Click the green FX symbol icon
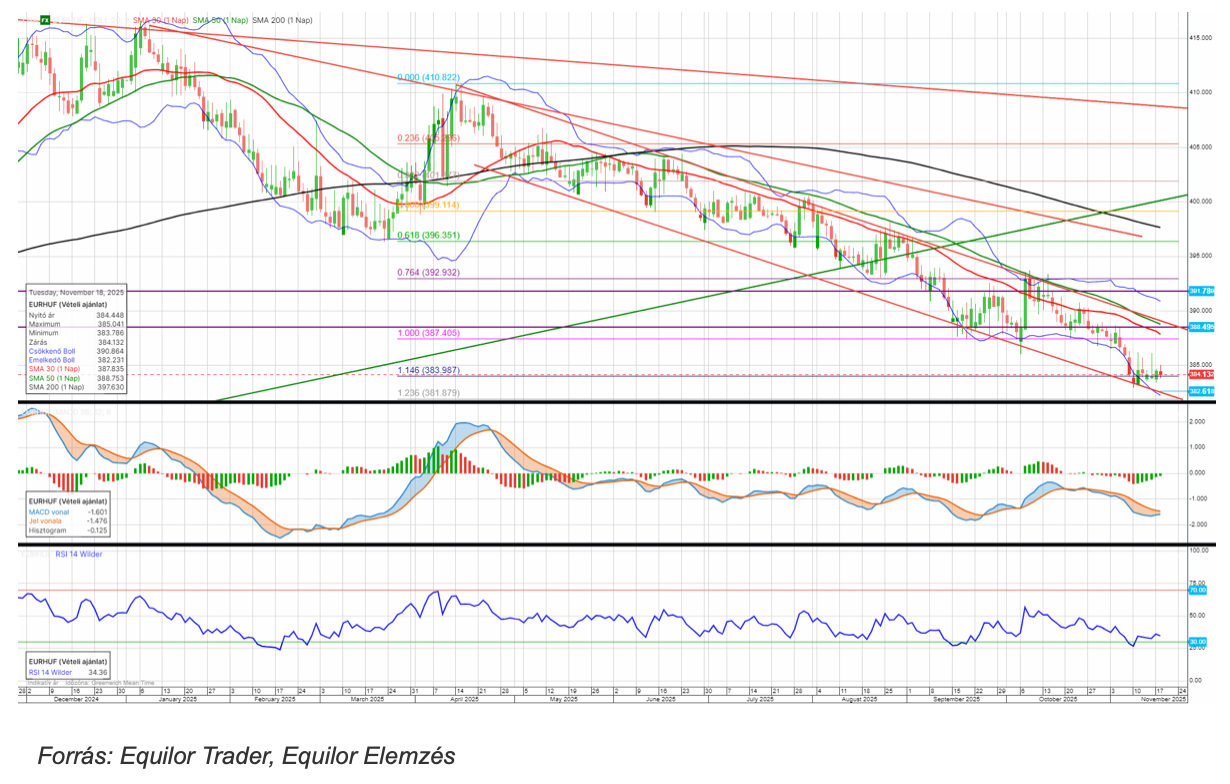The width and height of the screenshot is (1230, 784). [x=43, y=20]
